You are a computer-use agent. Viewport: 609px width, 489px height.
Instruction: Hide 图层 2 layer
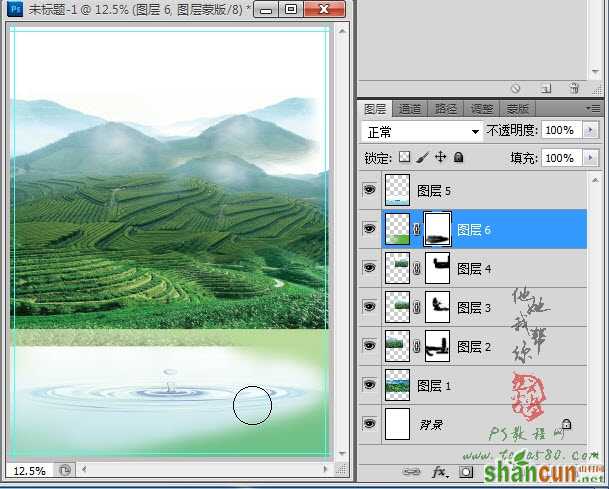tap(369, 345)
